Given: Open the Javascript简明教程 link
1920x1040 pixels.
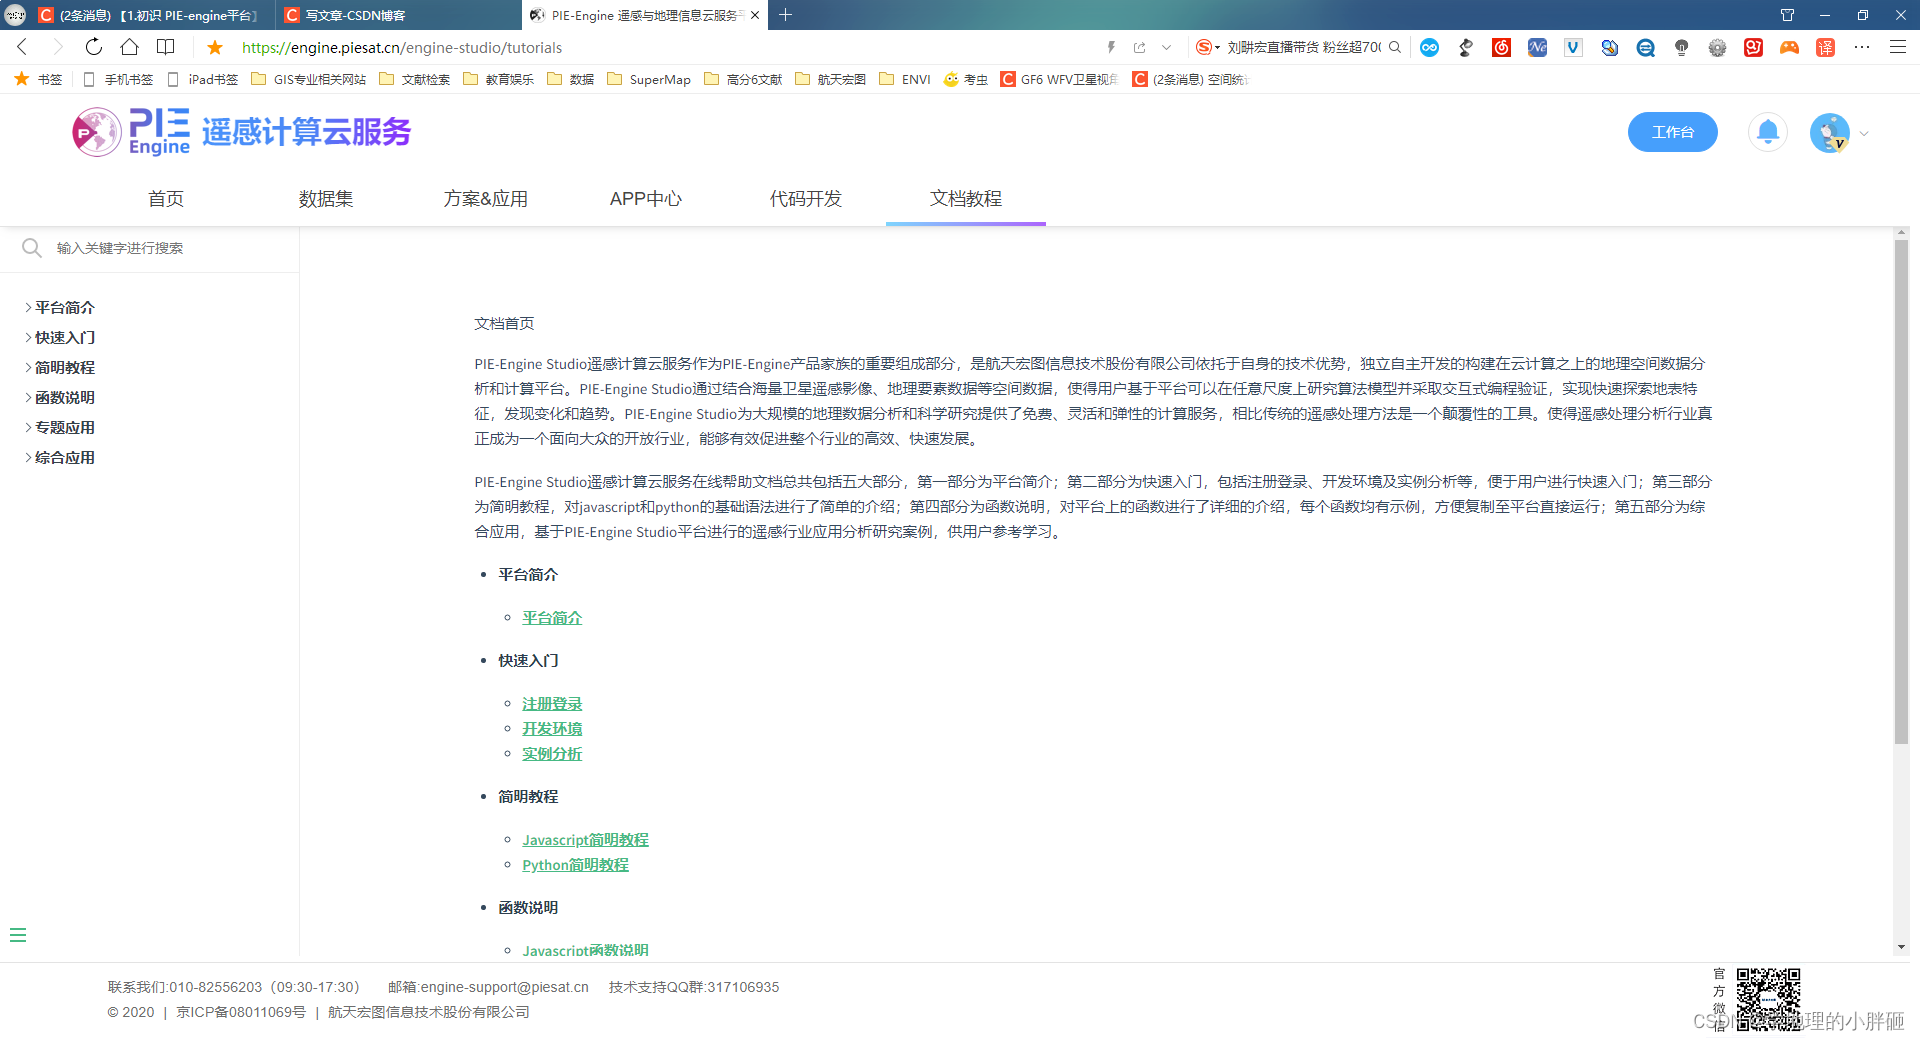Looking at the screenshot, I should (x=585, y=840).
